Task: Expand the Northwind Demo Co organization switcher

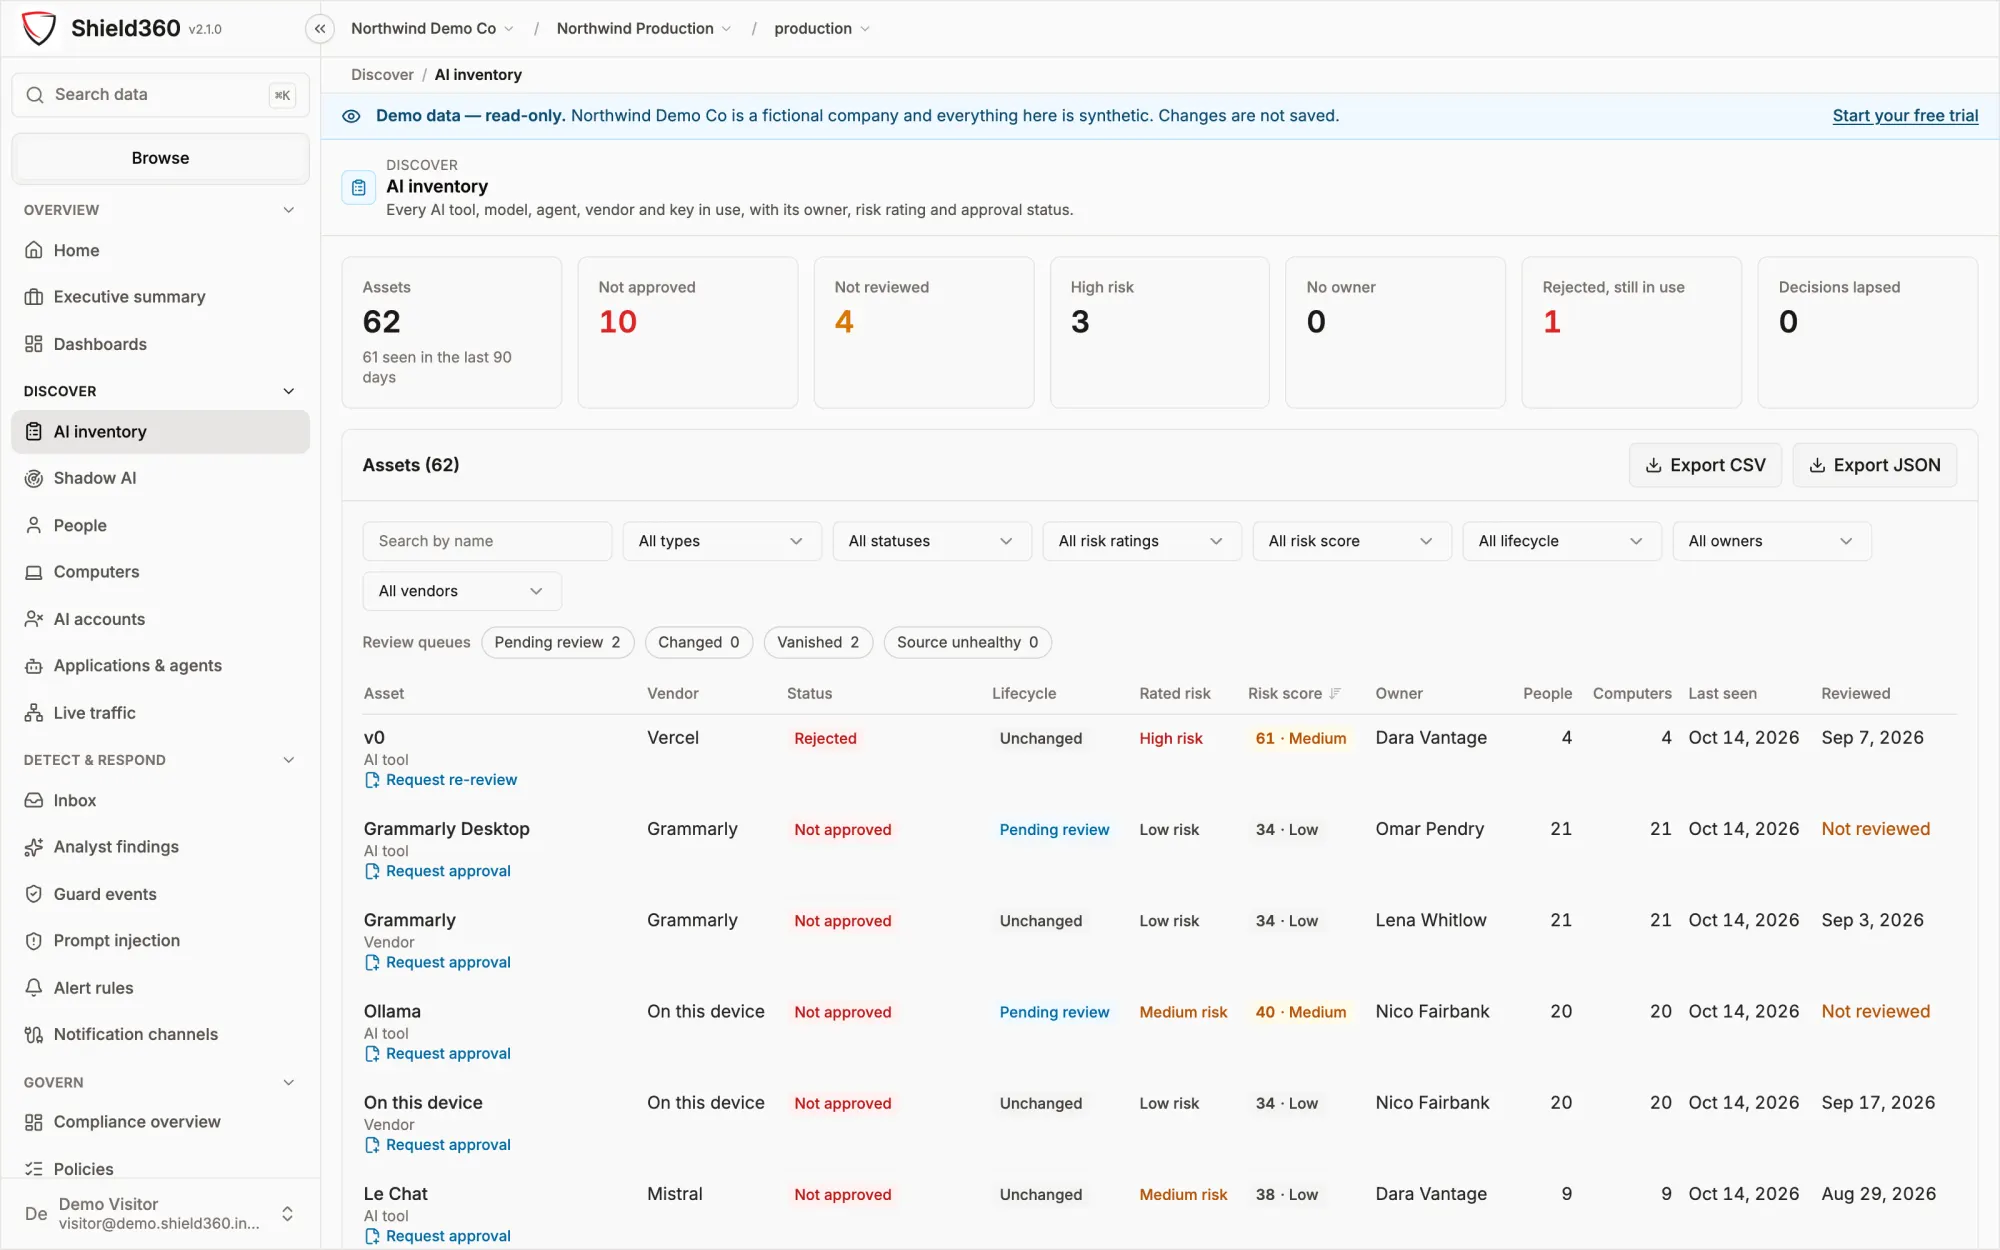Action: [x=432, y=29]
